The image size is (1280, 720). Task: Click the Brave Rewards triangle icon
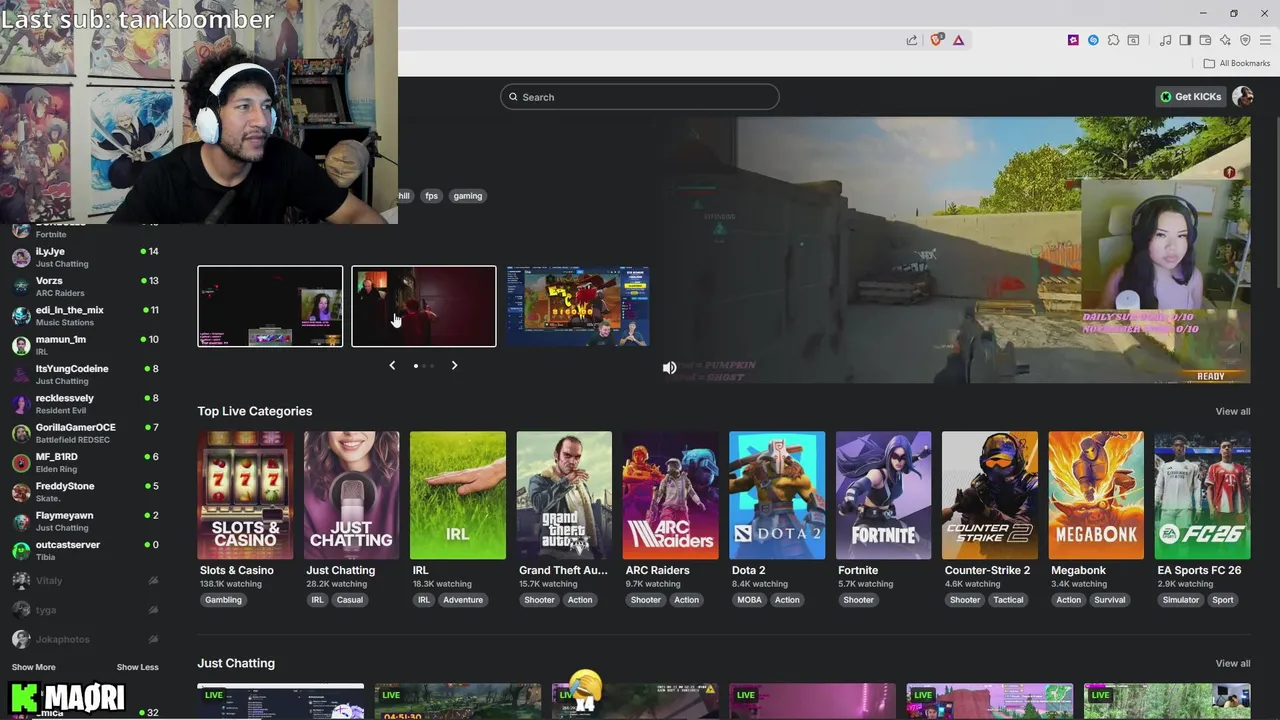point(958,40)
